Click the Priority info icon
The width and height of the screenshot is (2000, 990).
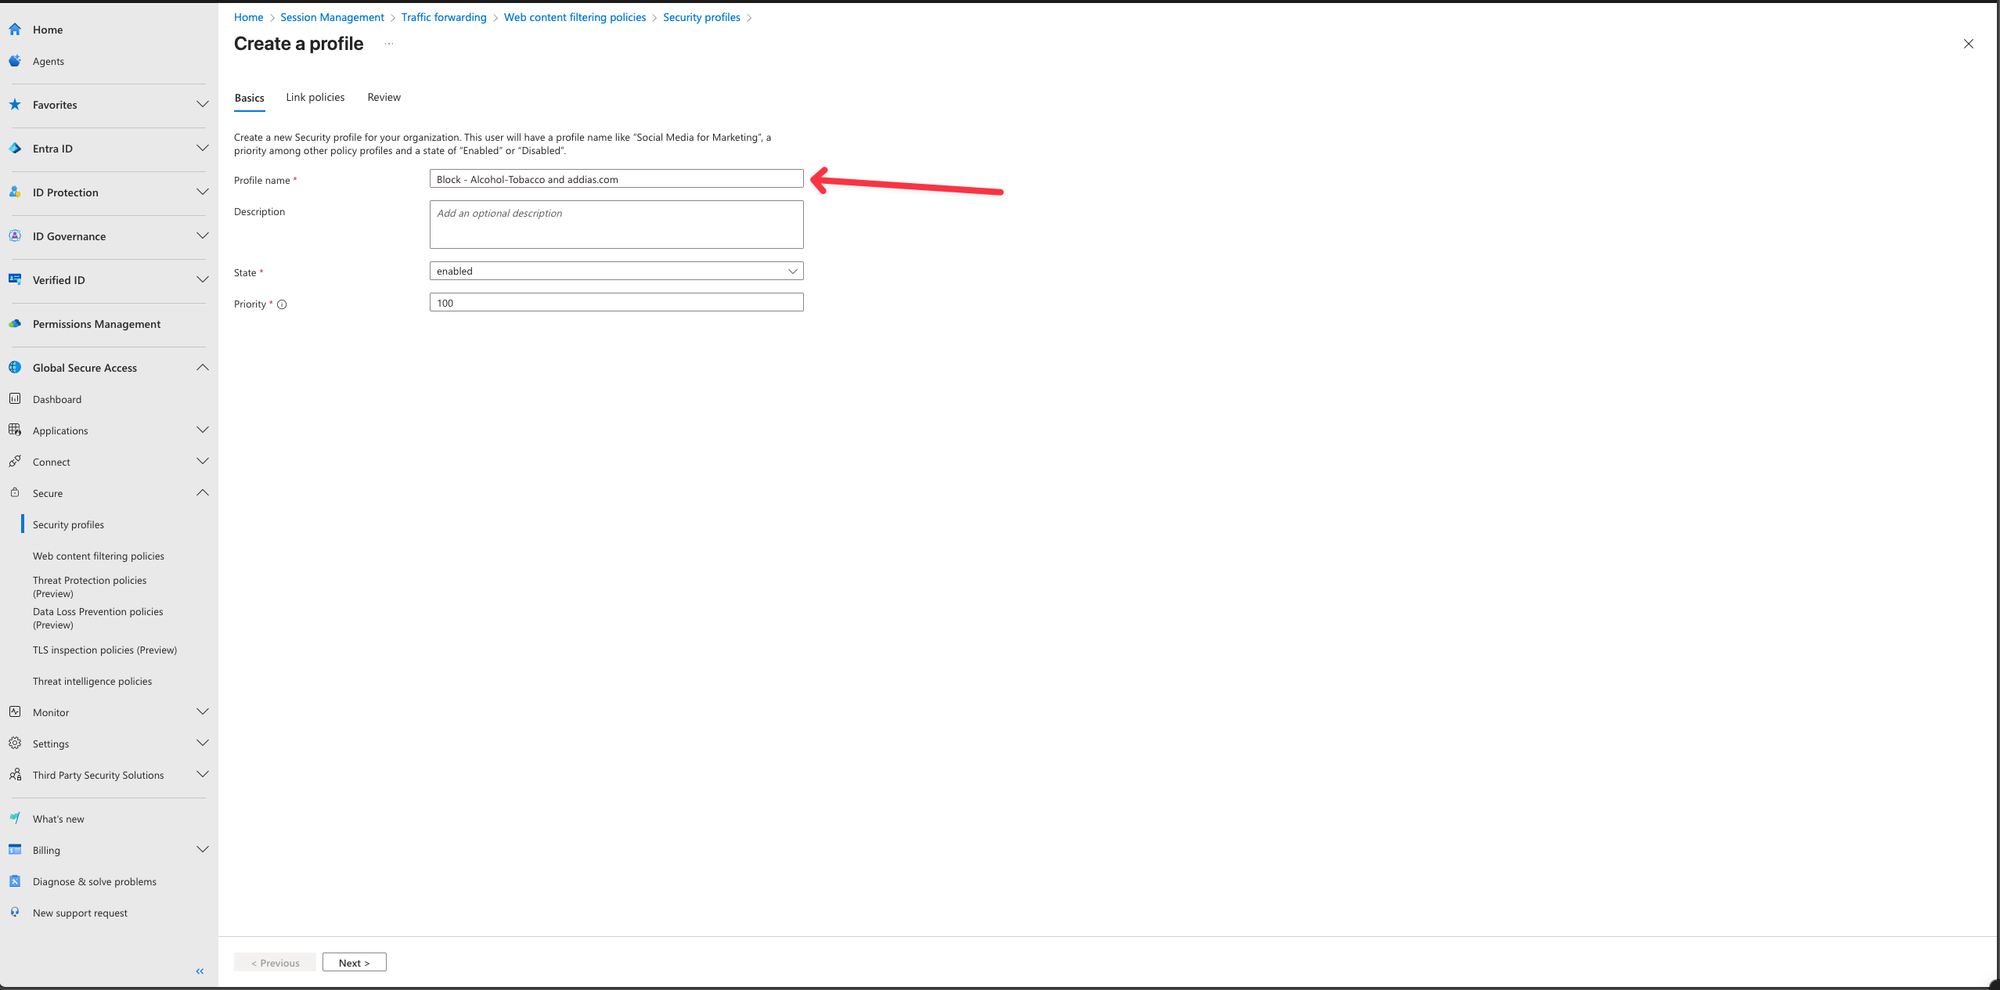pos(282,305)
